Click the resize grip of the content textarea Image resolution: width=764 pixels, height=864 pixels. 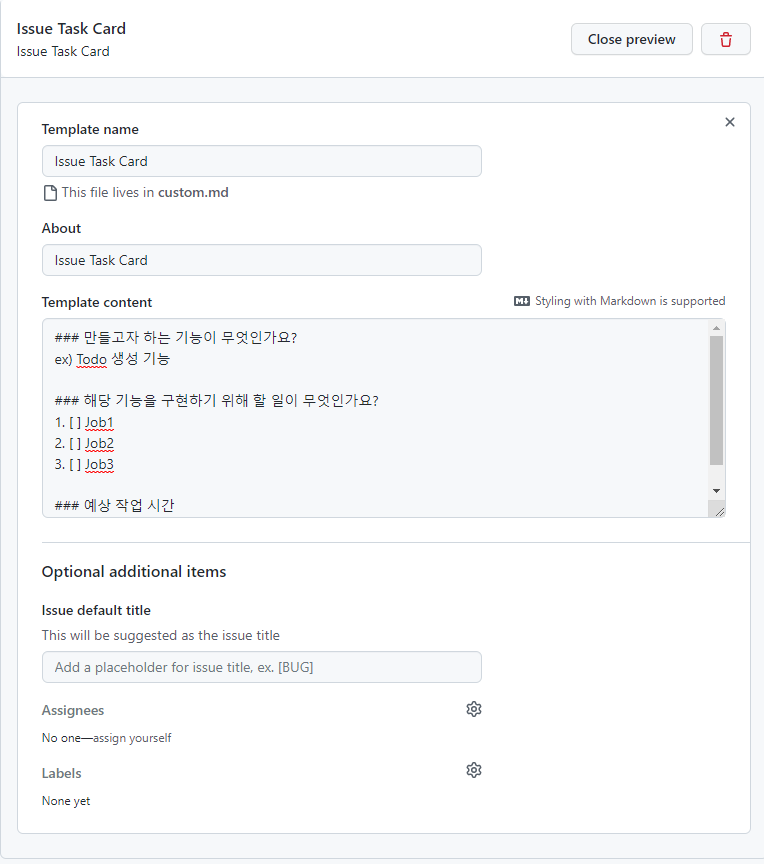pyautogui.click(x=720, y=510)
